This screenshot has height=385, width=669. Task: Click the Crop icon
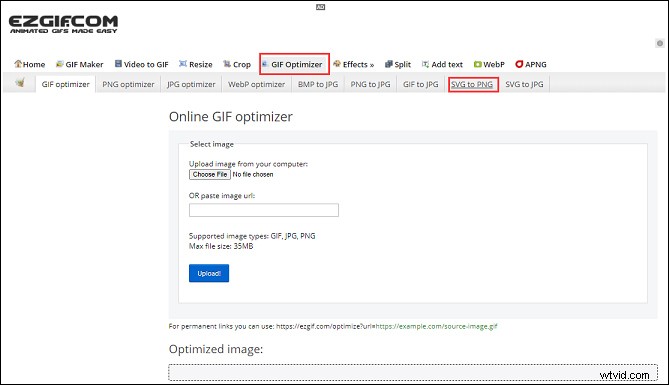pos(227,64)
